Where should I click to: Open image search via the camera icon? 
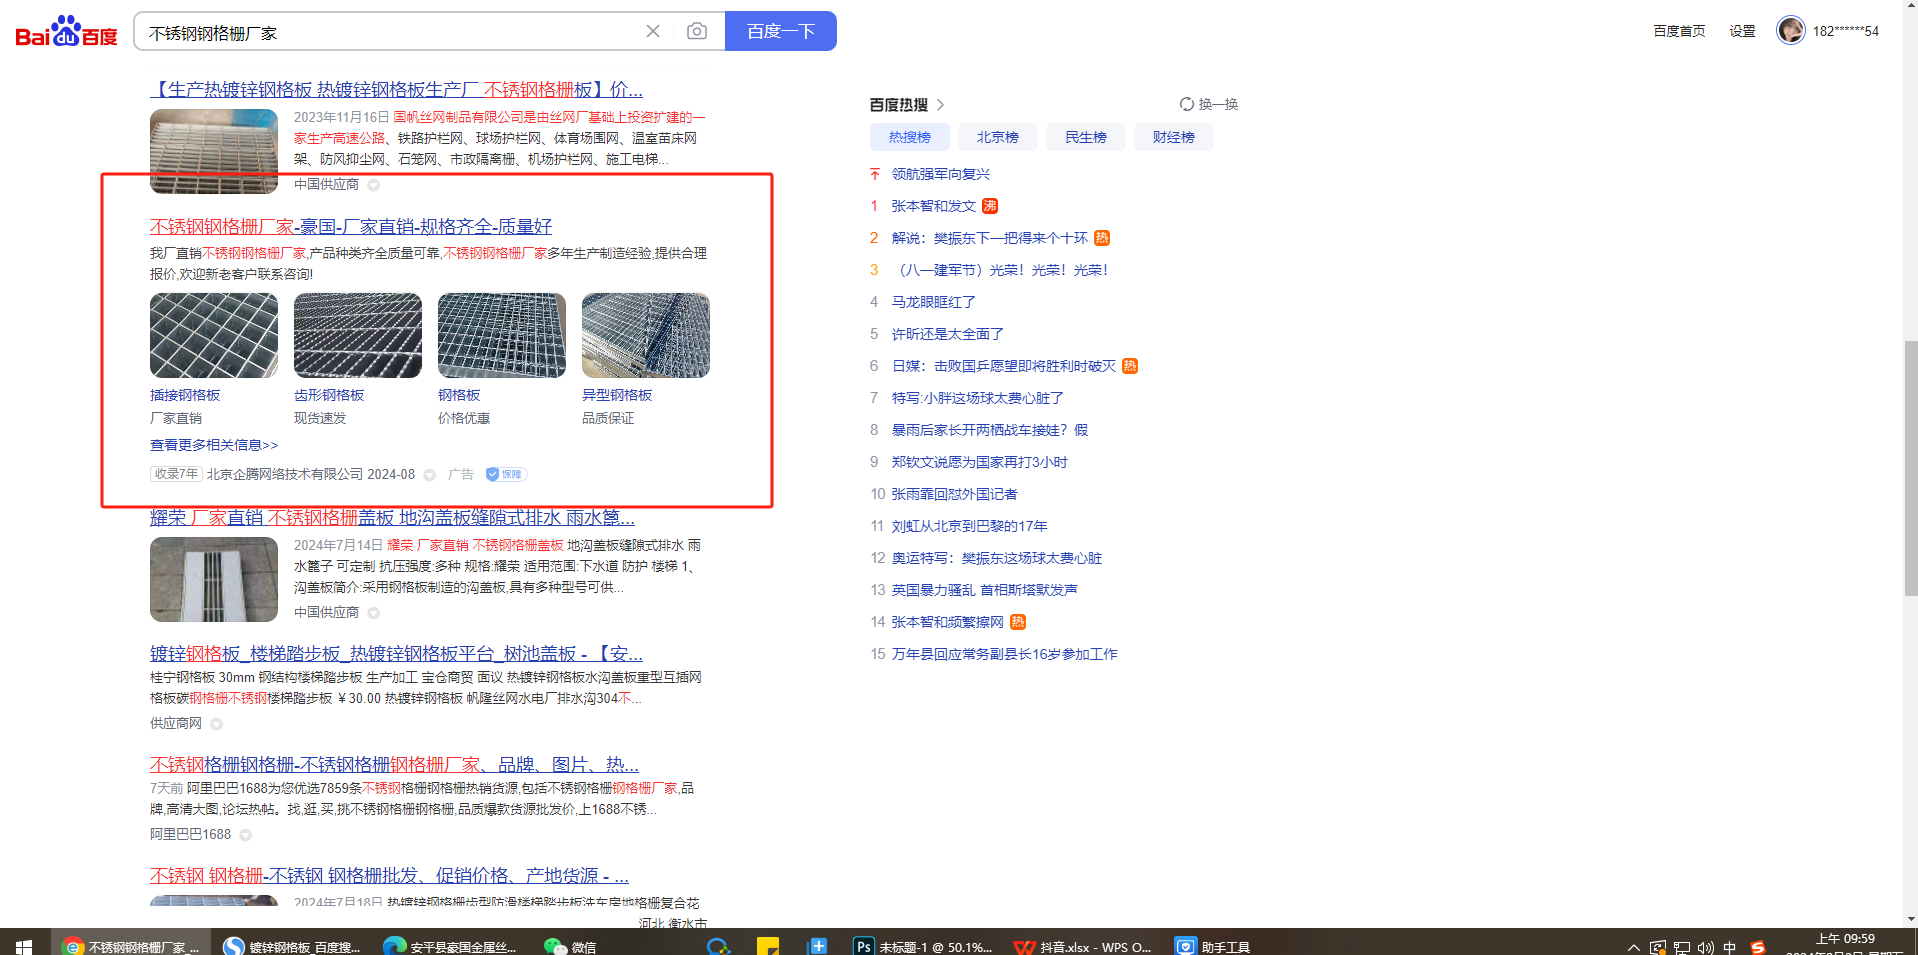pos(697,31)
